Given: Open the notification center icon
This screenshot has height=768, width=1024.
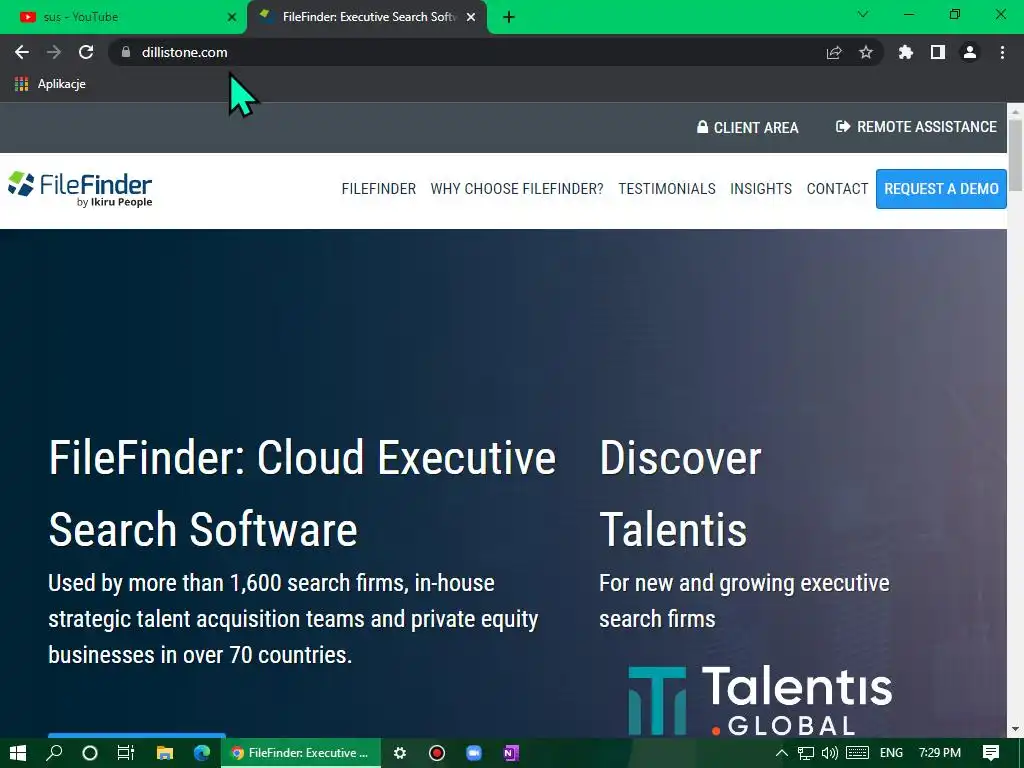Looking at the screenshot, I should 991,753.
